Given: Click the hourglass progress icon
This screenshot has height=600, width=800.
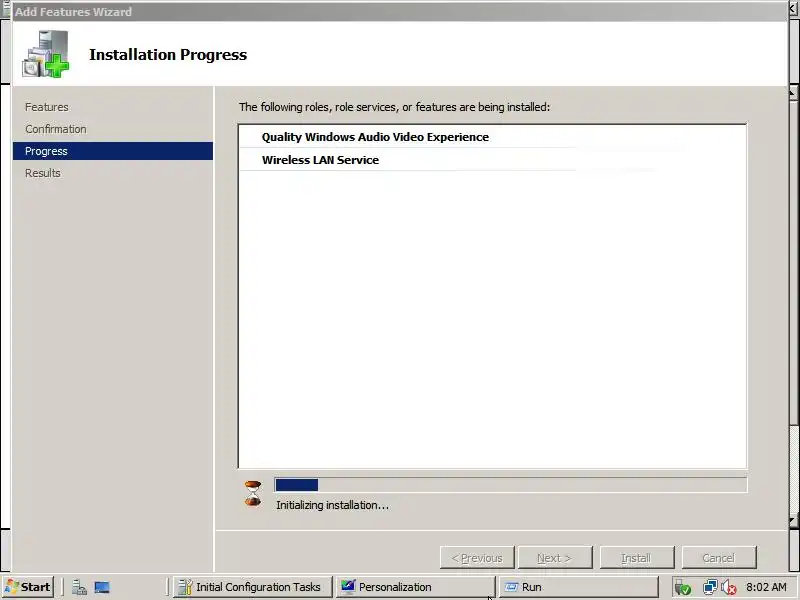Looking at the screenshot, I should coord(253,493).
